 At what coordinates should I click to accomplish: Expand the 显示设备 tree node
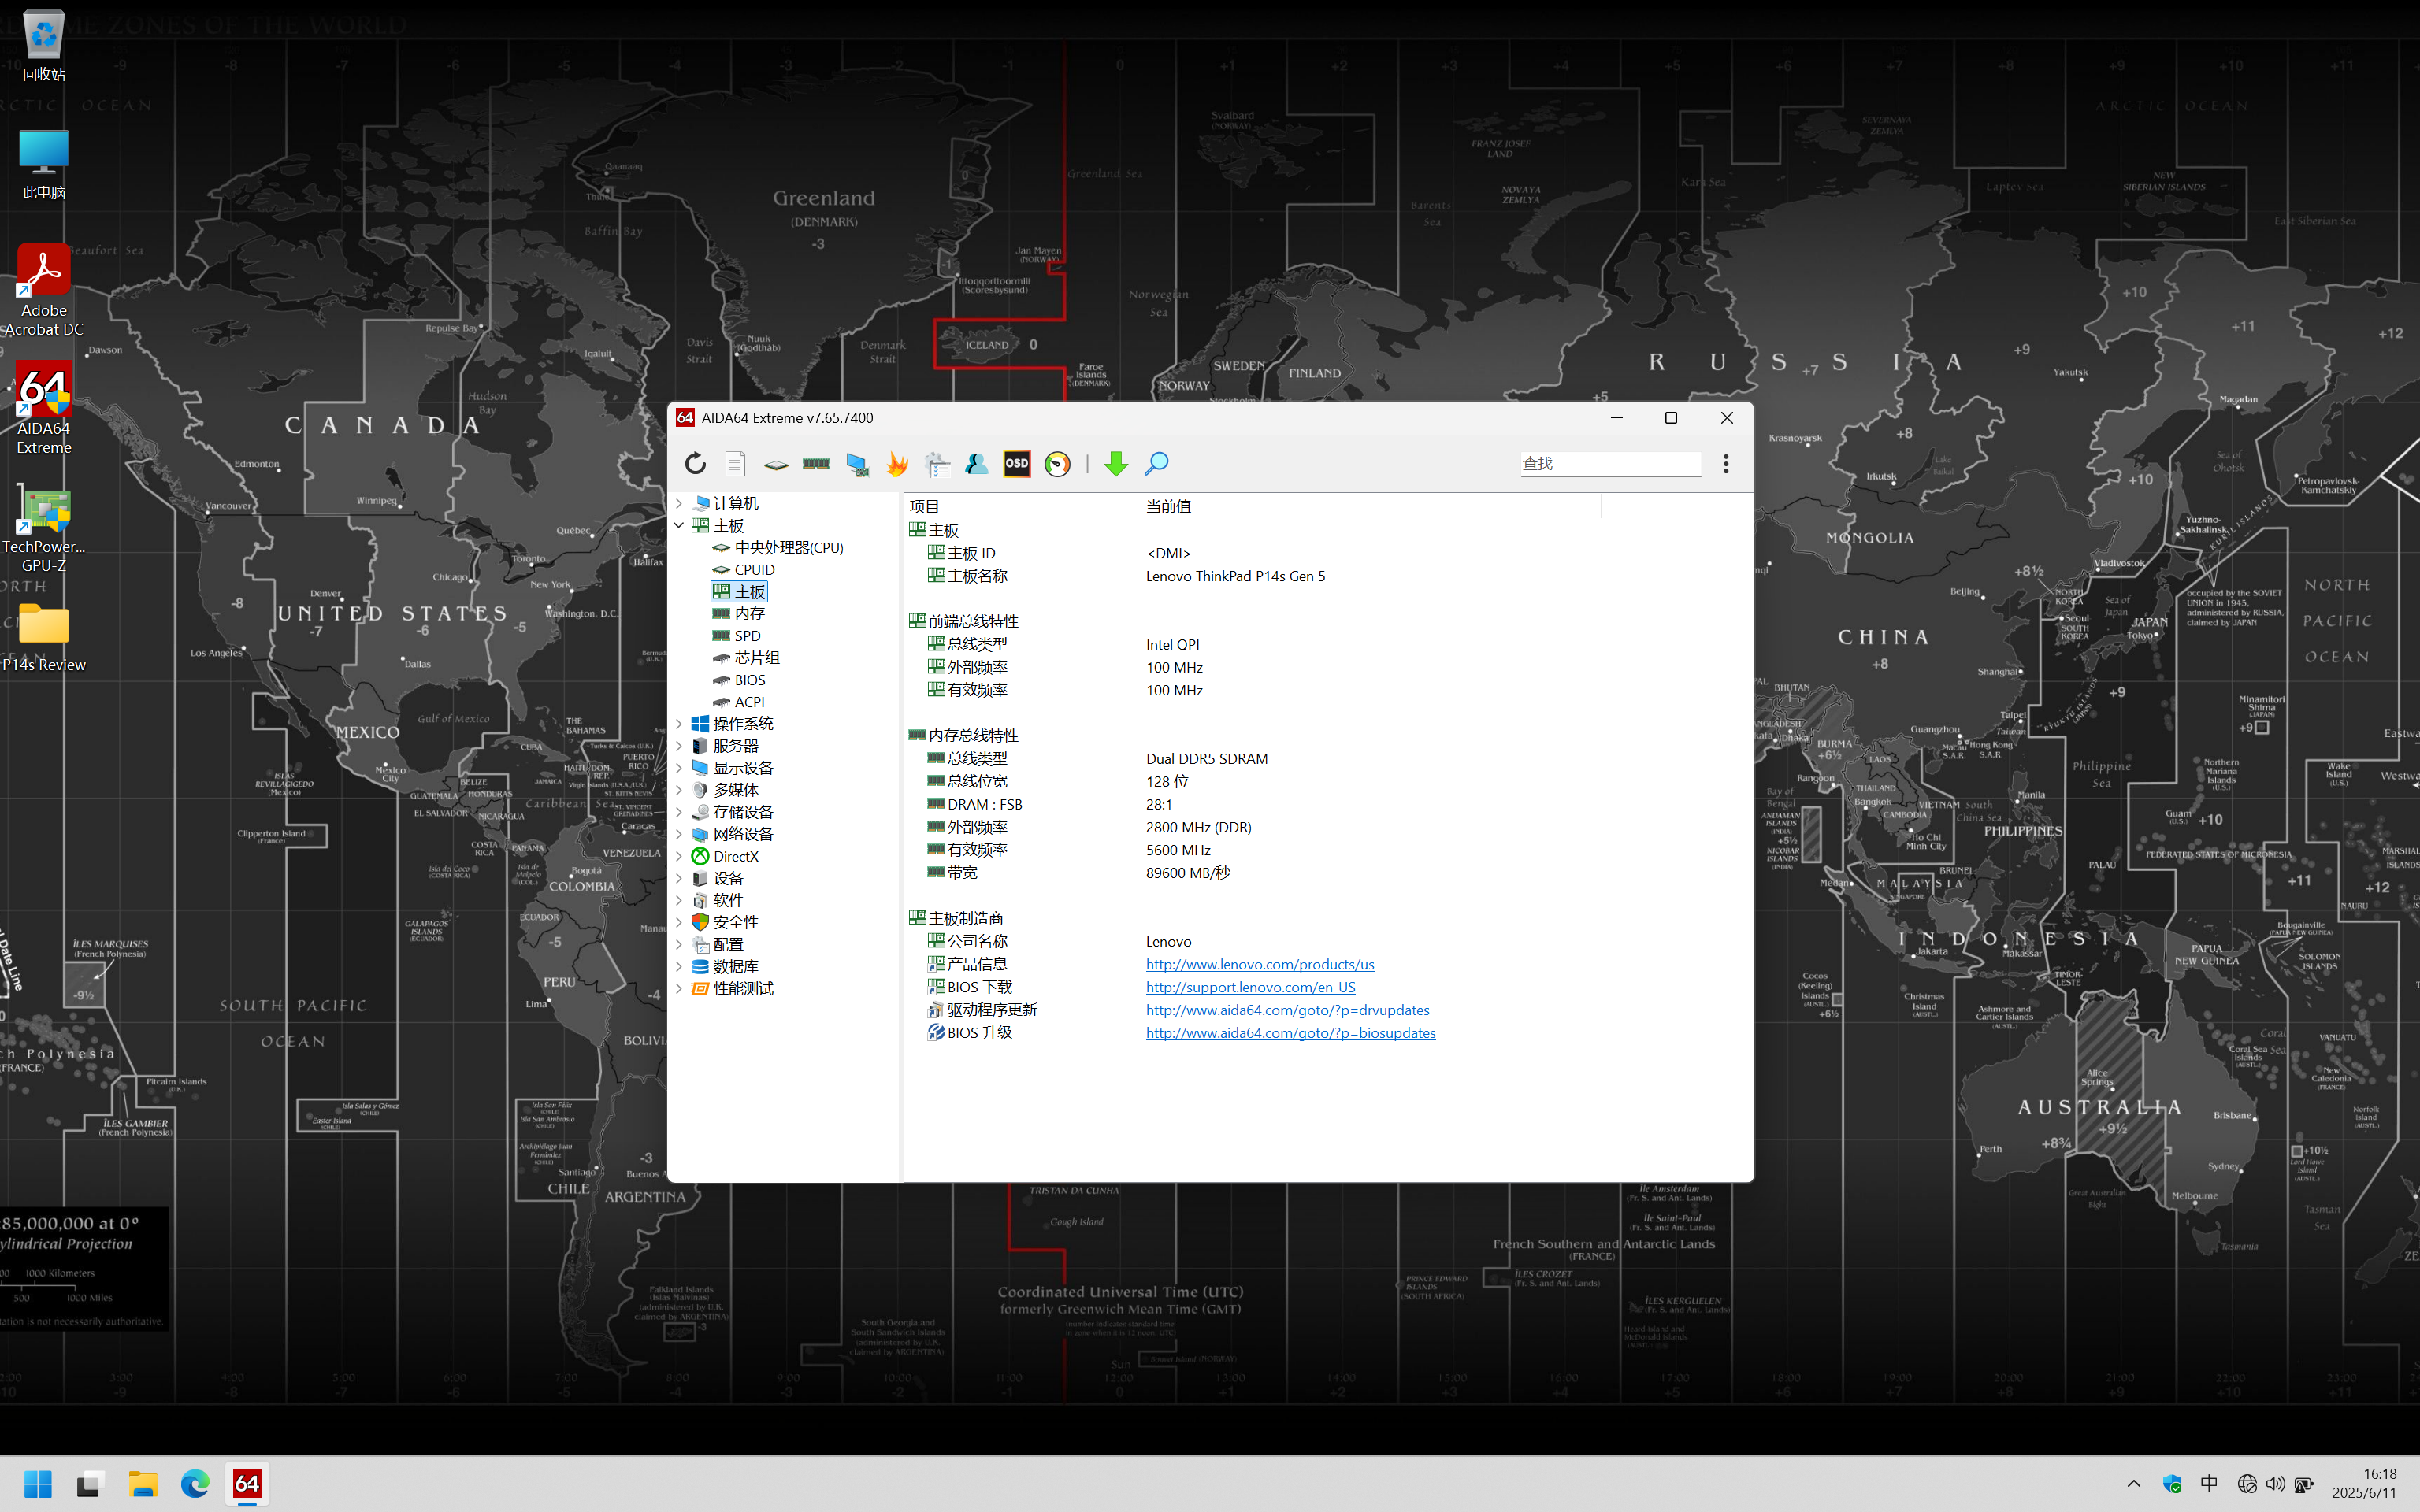click(679, 768)
